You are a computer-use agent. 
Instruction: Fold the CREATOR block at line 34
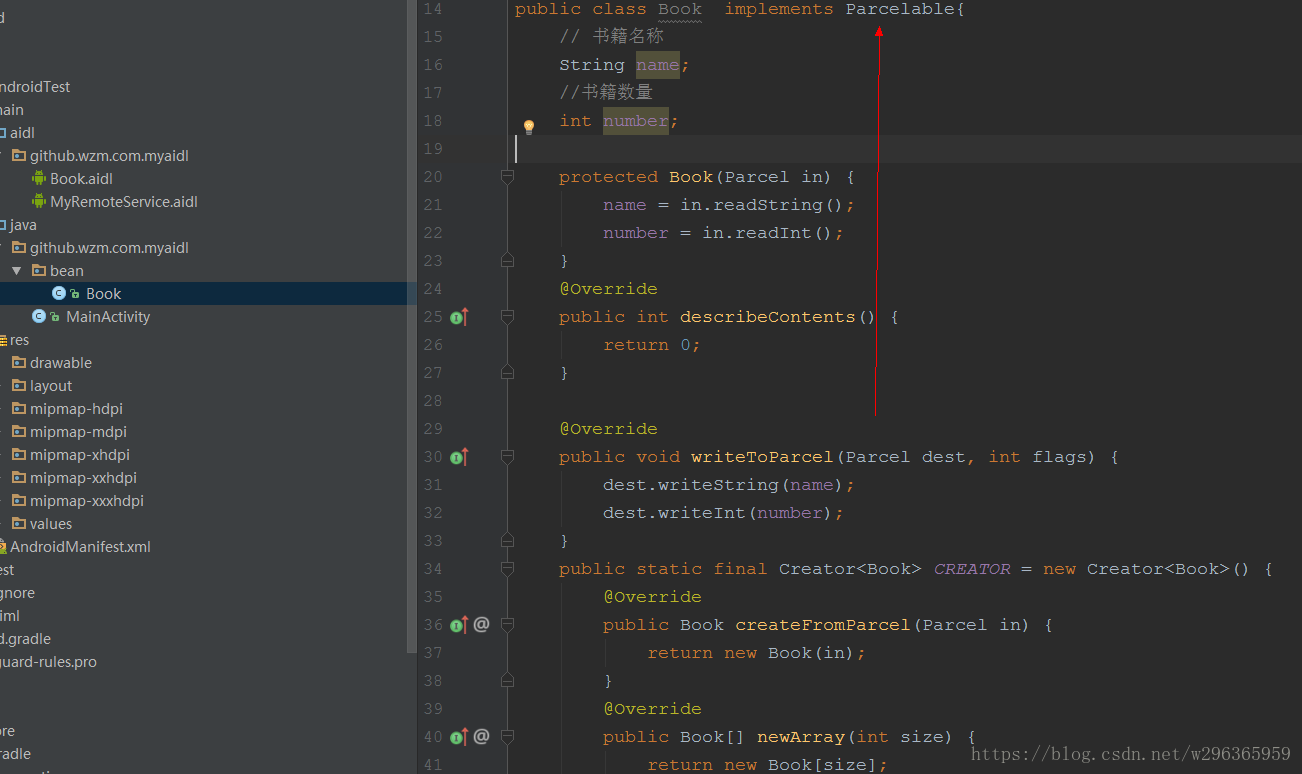(x=507, y=569)
